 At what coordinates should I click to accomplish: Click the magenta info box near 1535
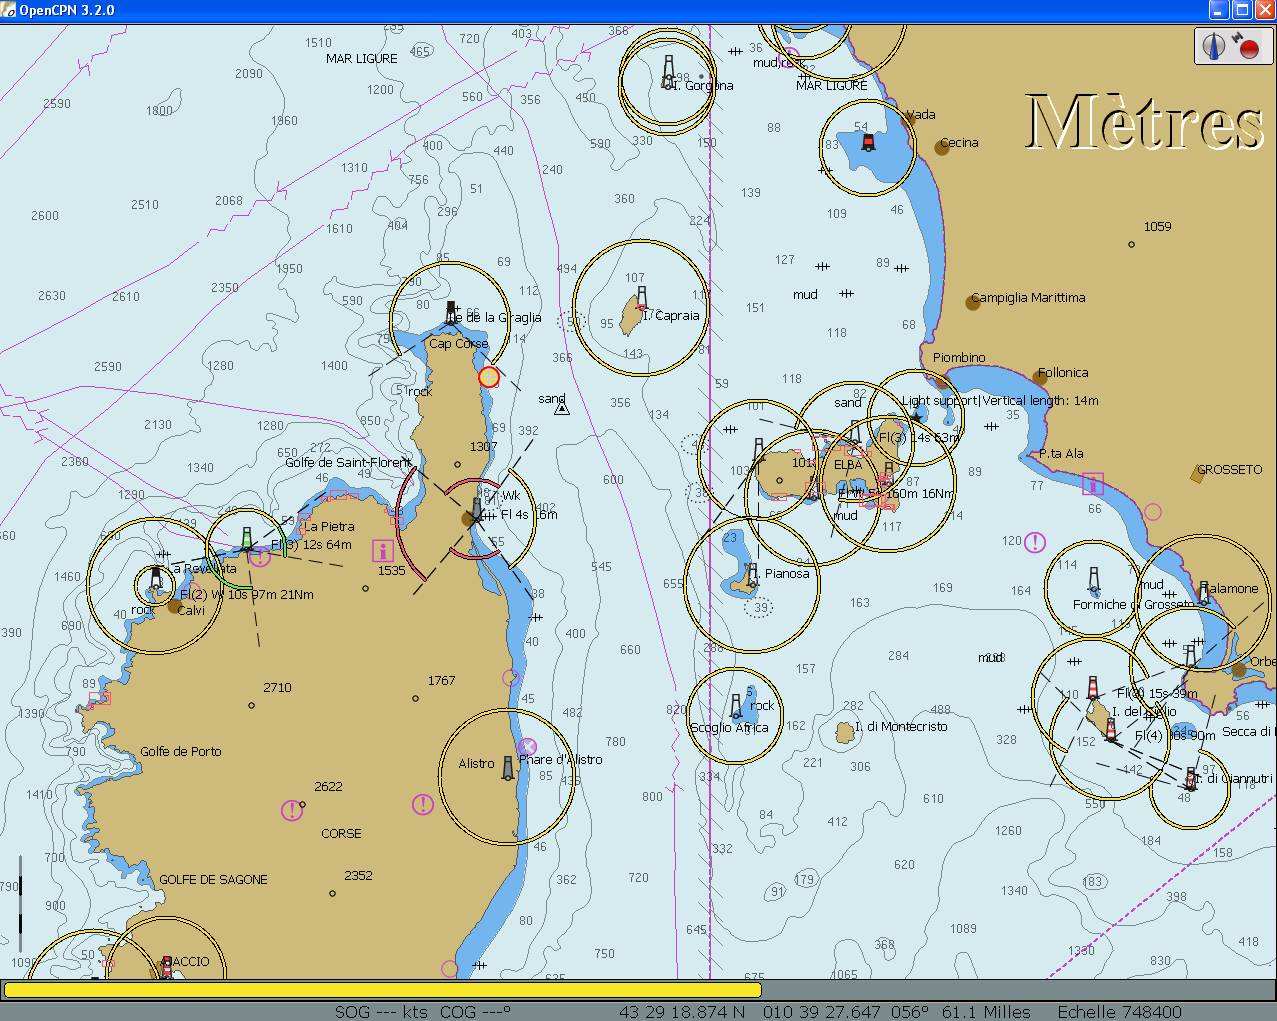[x=381, y=550]
